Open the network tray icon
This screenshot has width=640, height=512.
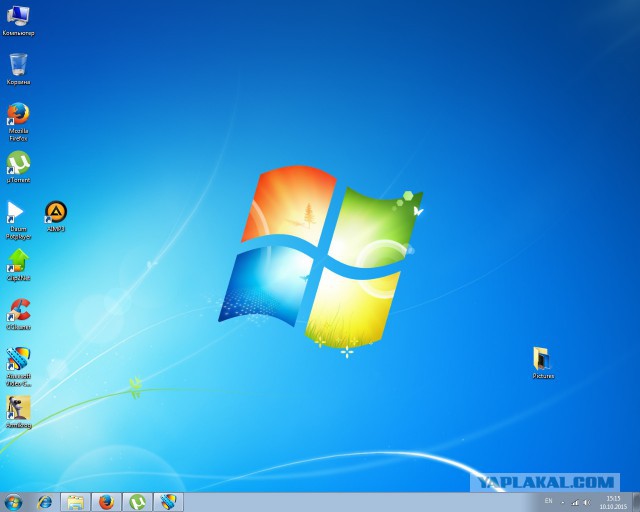point(575,502)
